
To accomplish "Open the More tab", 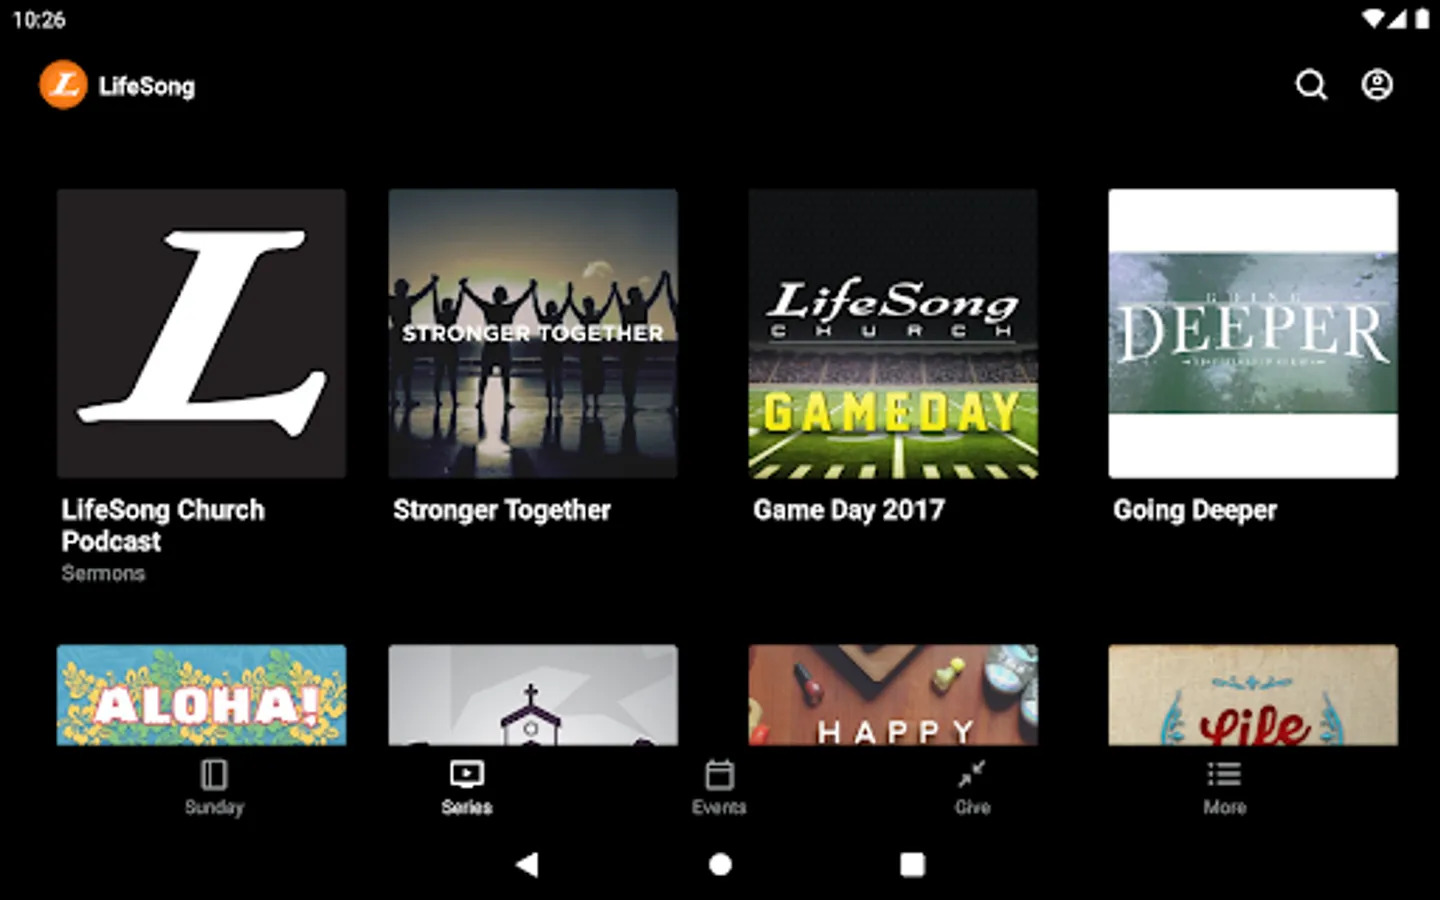I will (x=1225, y=788).
